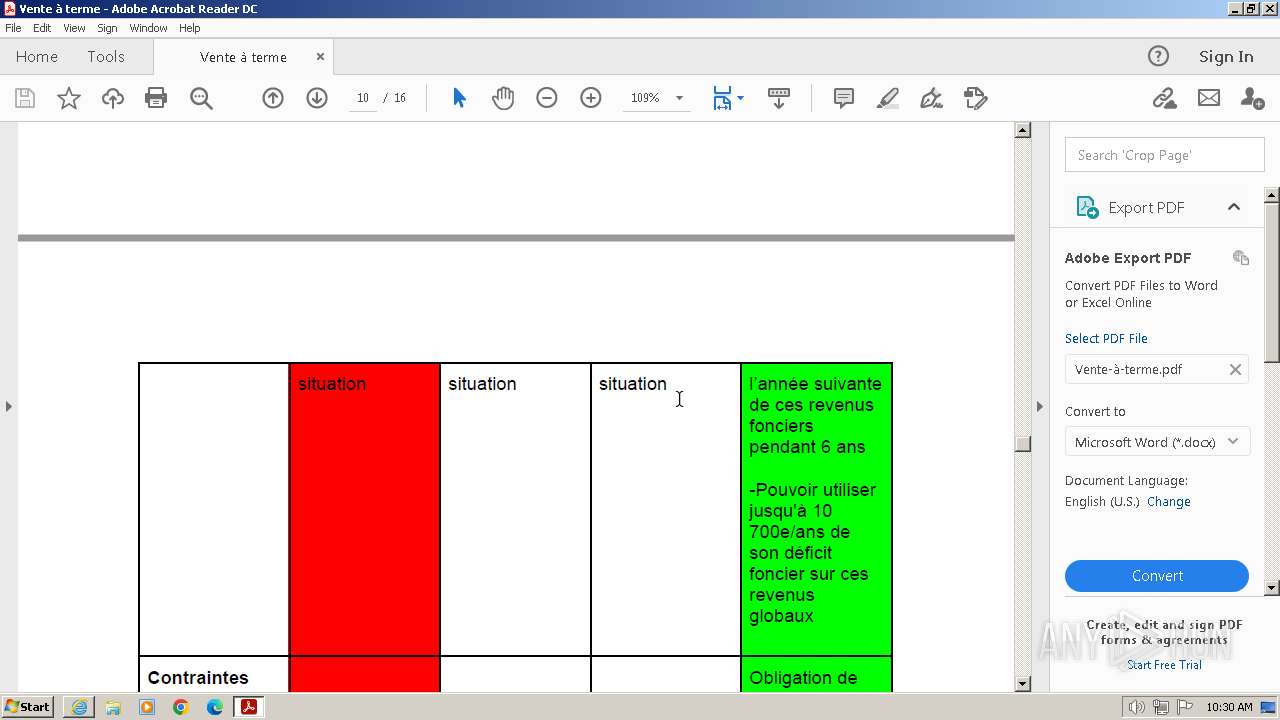The width and height of the screenshot is (1280, 720).
Task: Click Sign In
Action: tap(1226, 57)
